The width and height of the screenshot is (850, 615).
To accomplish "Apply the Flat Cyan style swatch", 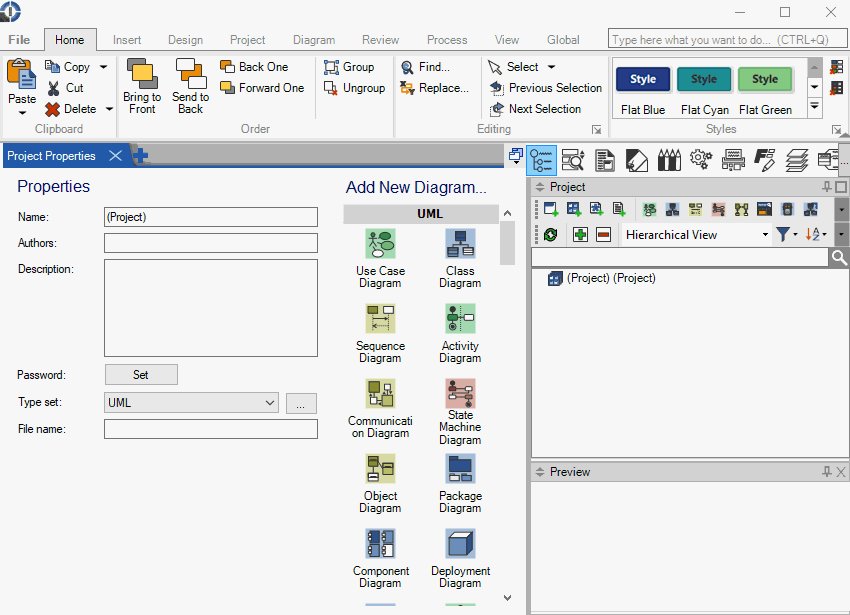I will pyautogui.click(x=704, y=80).
